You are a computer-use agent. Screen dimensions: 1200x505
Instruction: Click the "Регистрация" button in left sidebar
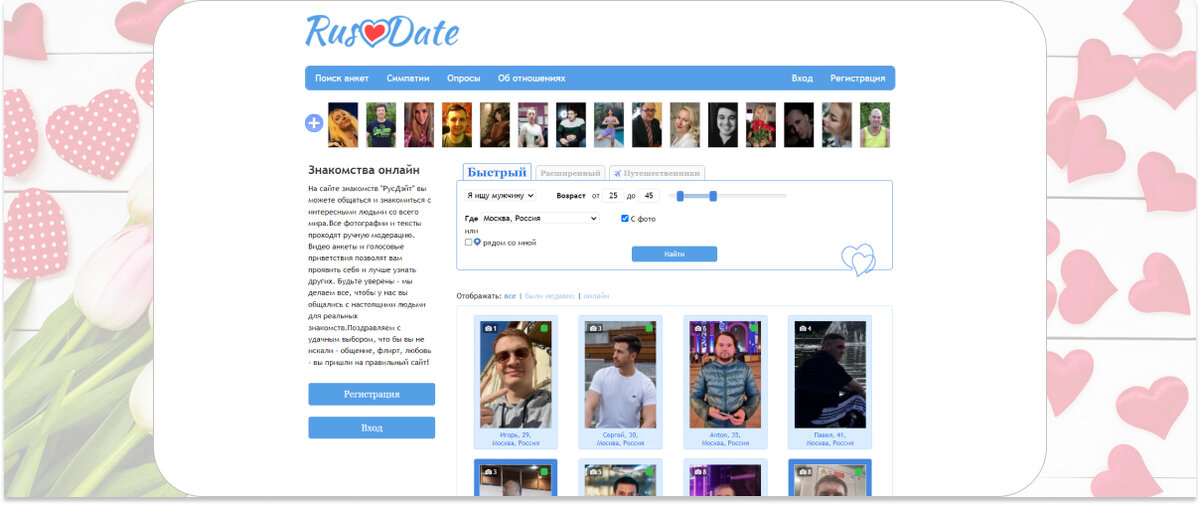click(372, 394)
